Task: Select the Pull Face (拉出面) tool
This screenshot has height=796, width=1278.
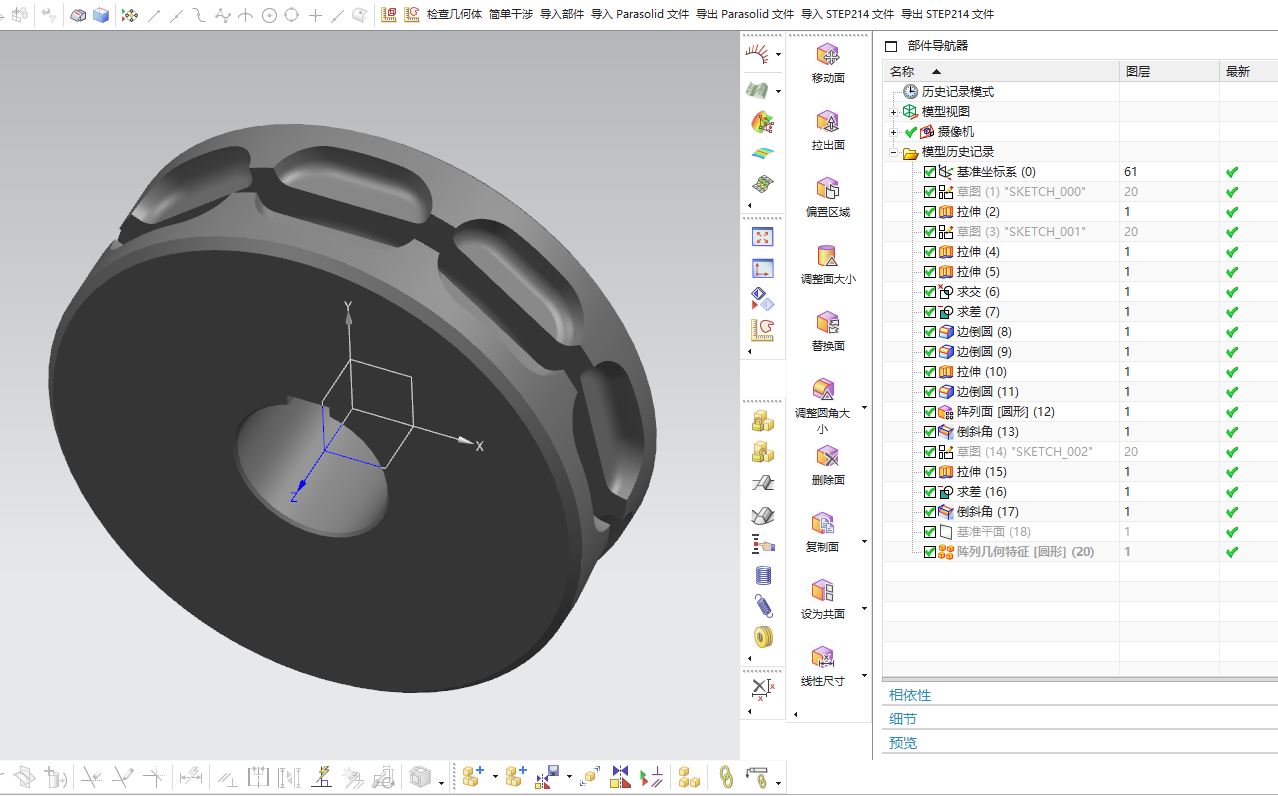Action: [x=827, y=130]
